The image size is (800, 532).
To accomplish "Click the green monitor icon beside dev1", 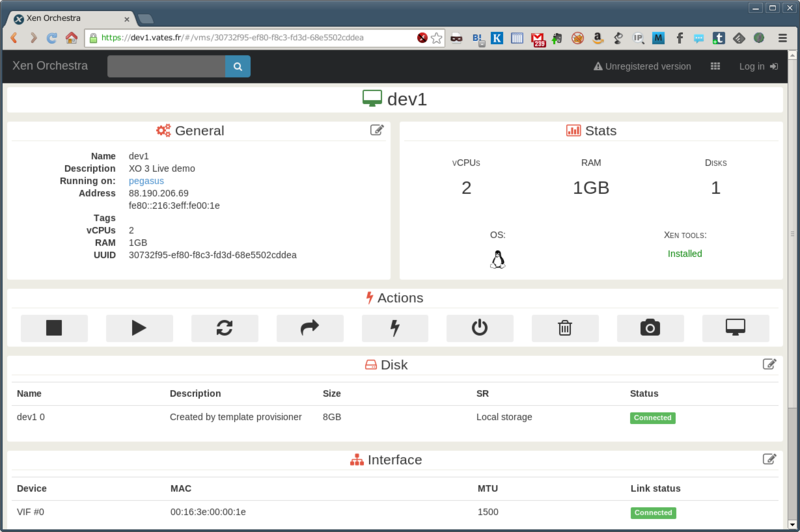I will (x=372, y=98).
